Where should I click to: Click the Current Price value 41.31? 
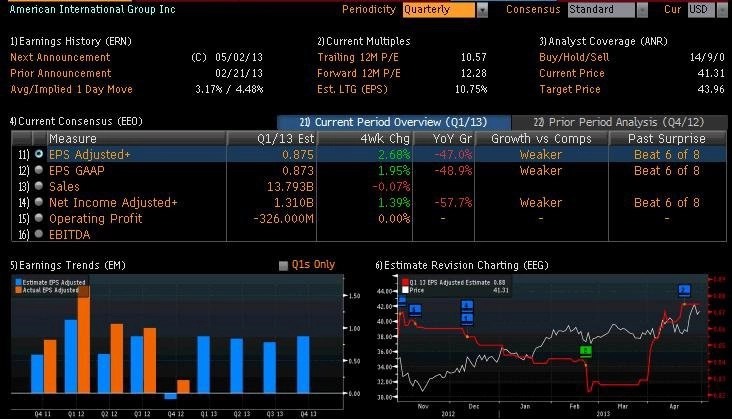tap(711, 73)
